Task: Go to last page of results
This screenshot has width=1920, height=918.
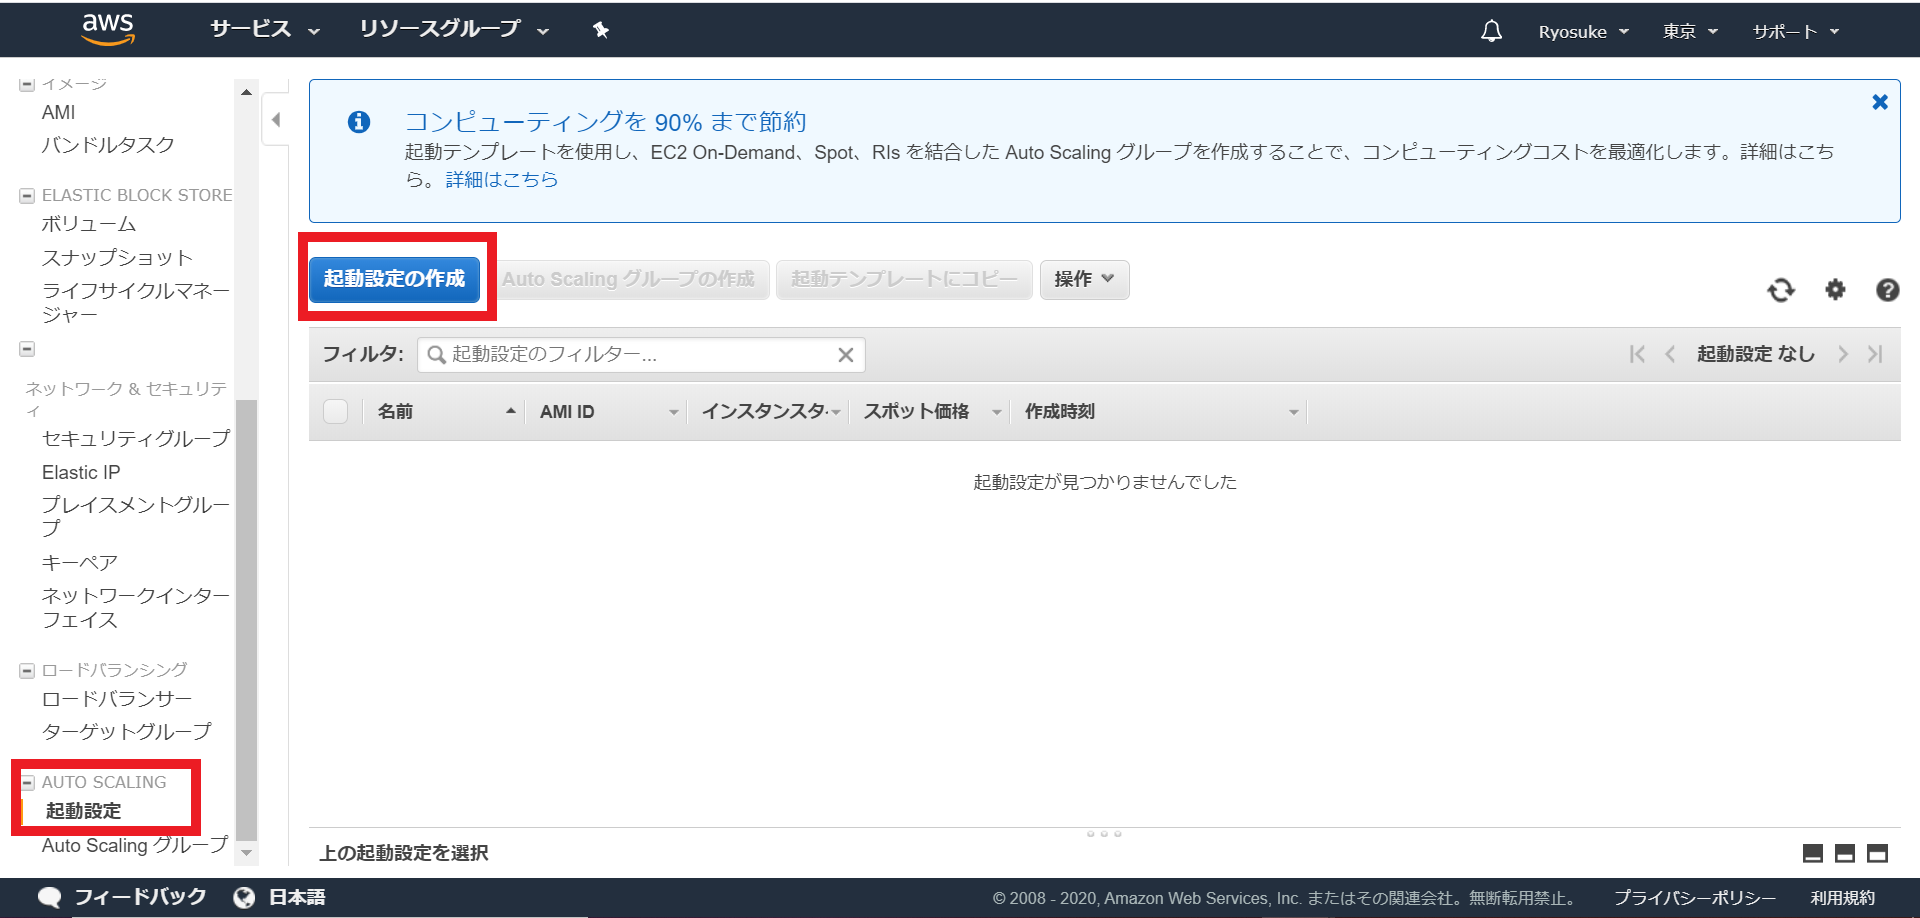Action: coord(1875,354)
